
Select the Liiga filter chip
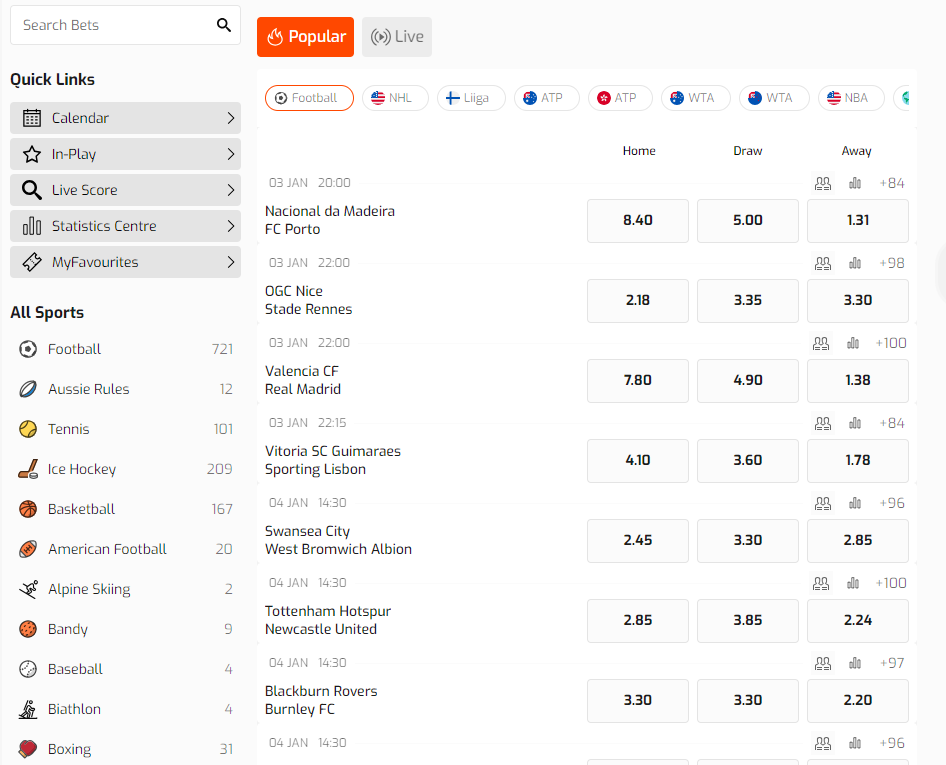pyautogui.click(x=471, y=98)
